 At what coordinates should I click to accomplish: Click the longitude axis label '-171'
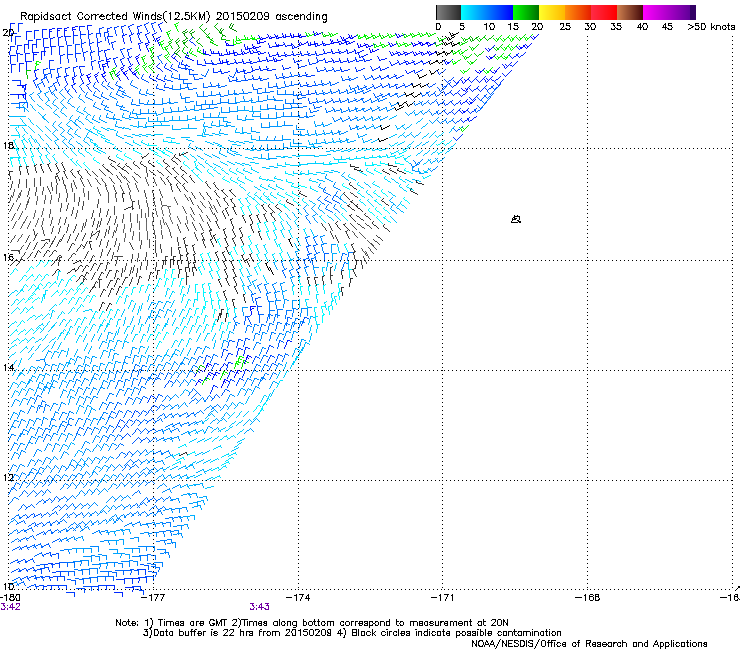pyautogui.click(x=443, y=598)
